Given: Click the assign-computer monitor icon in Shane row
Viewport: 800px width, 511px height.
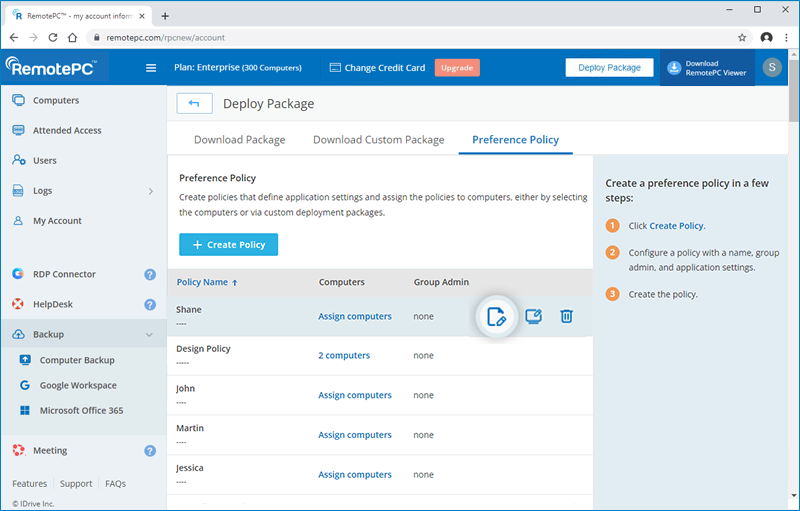Looking at the screenshot, I should (x=534, y=317).
